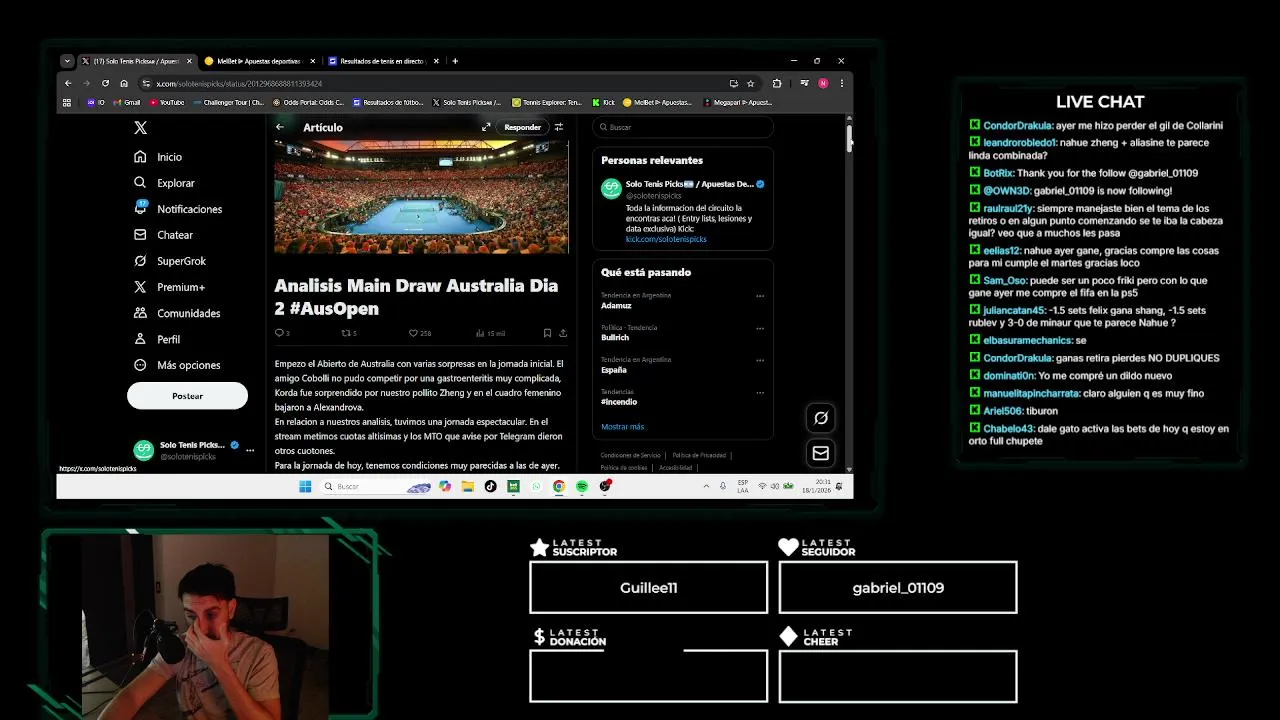Viewport: 1280px width, 720px height.
Task: Open YouTube bookmark
Action: pos(167,102)
